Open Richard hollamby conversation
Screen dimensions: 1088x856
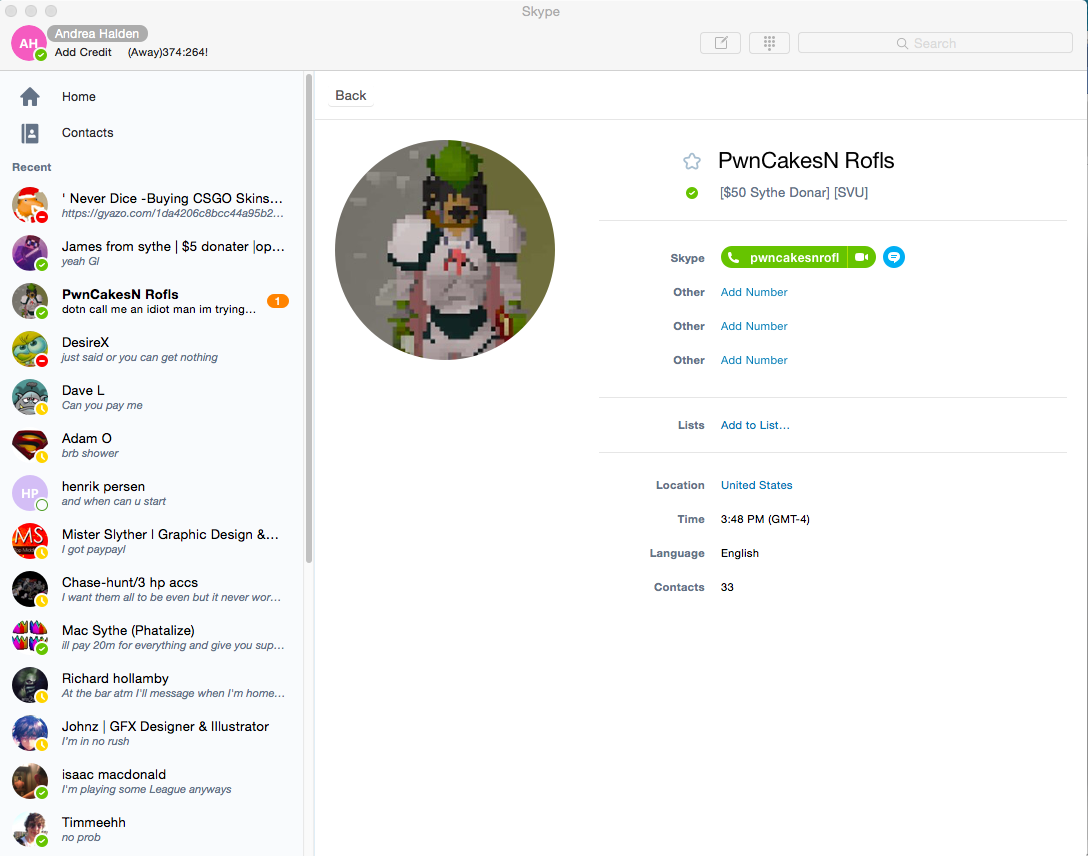pos(151,685)
